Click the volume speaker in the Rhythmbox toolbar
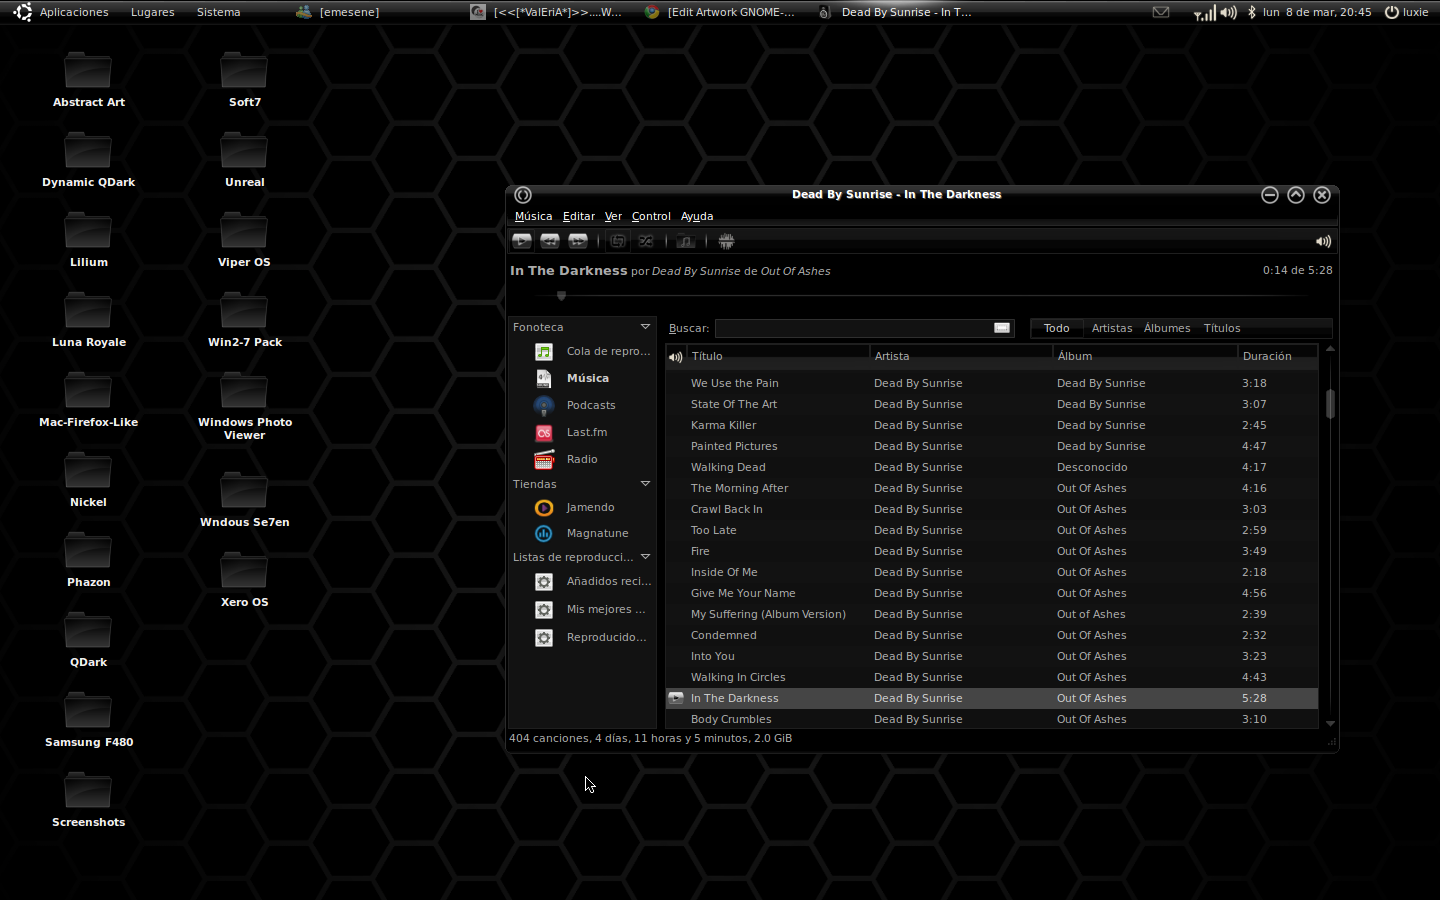The height and width of the screenshot is (900, 1440). click(1323, 241)
